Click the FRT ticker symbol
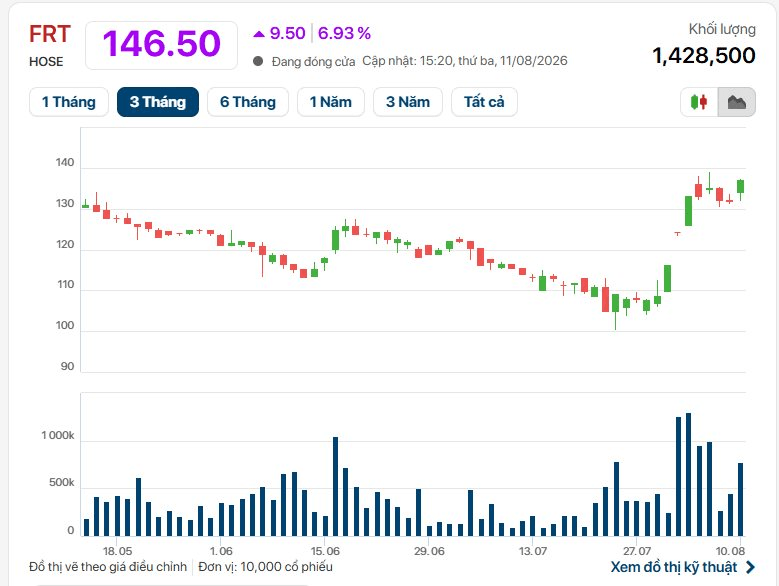 [50, 34]
